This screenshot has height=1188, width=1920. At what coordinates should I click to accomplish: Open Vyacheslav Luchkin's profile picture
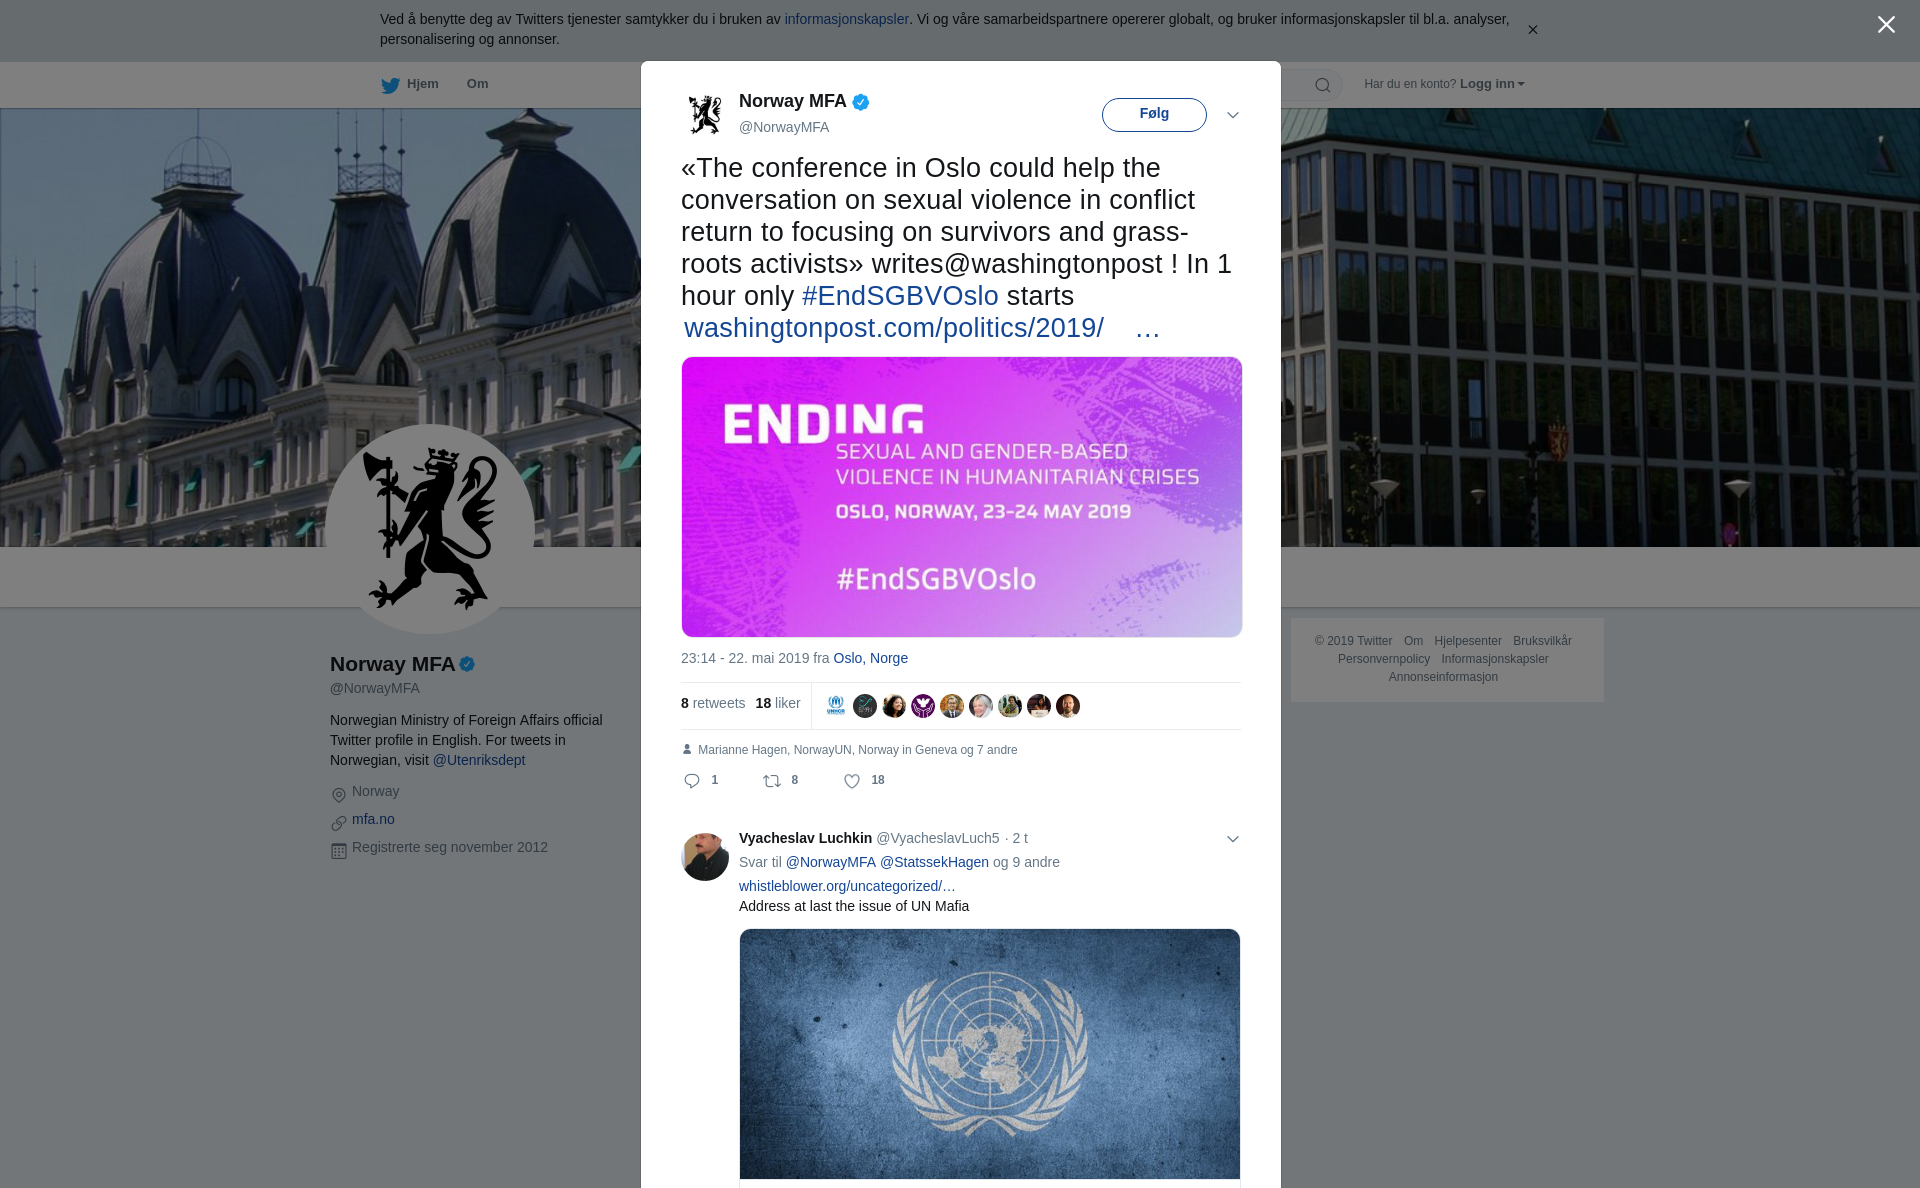(705, 857)
